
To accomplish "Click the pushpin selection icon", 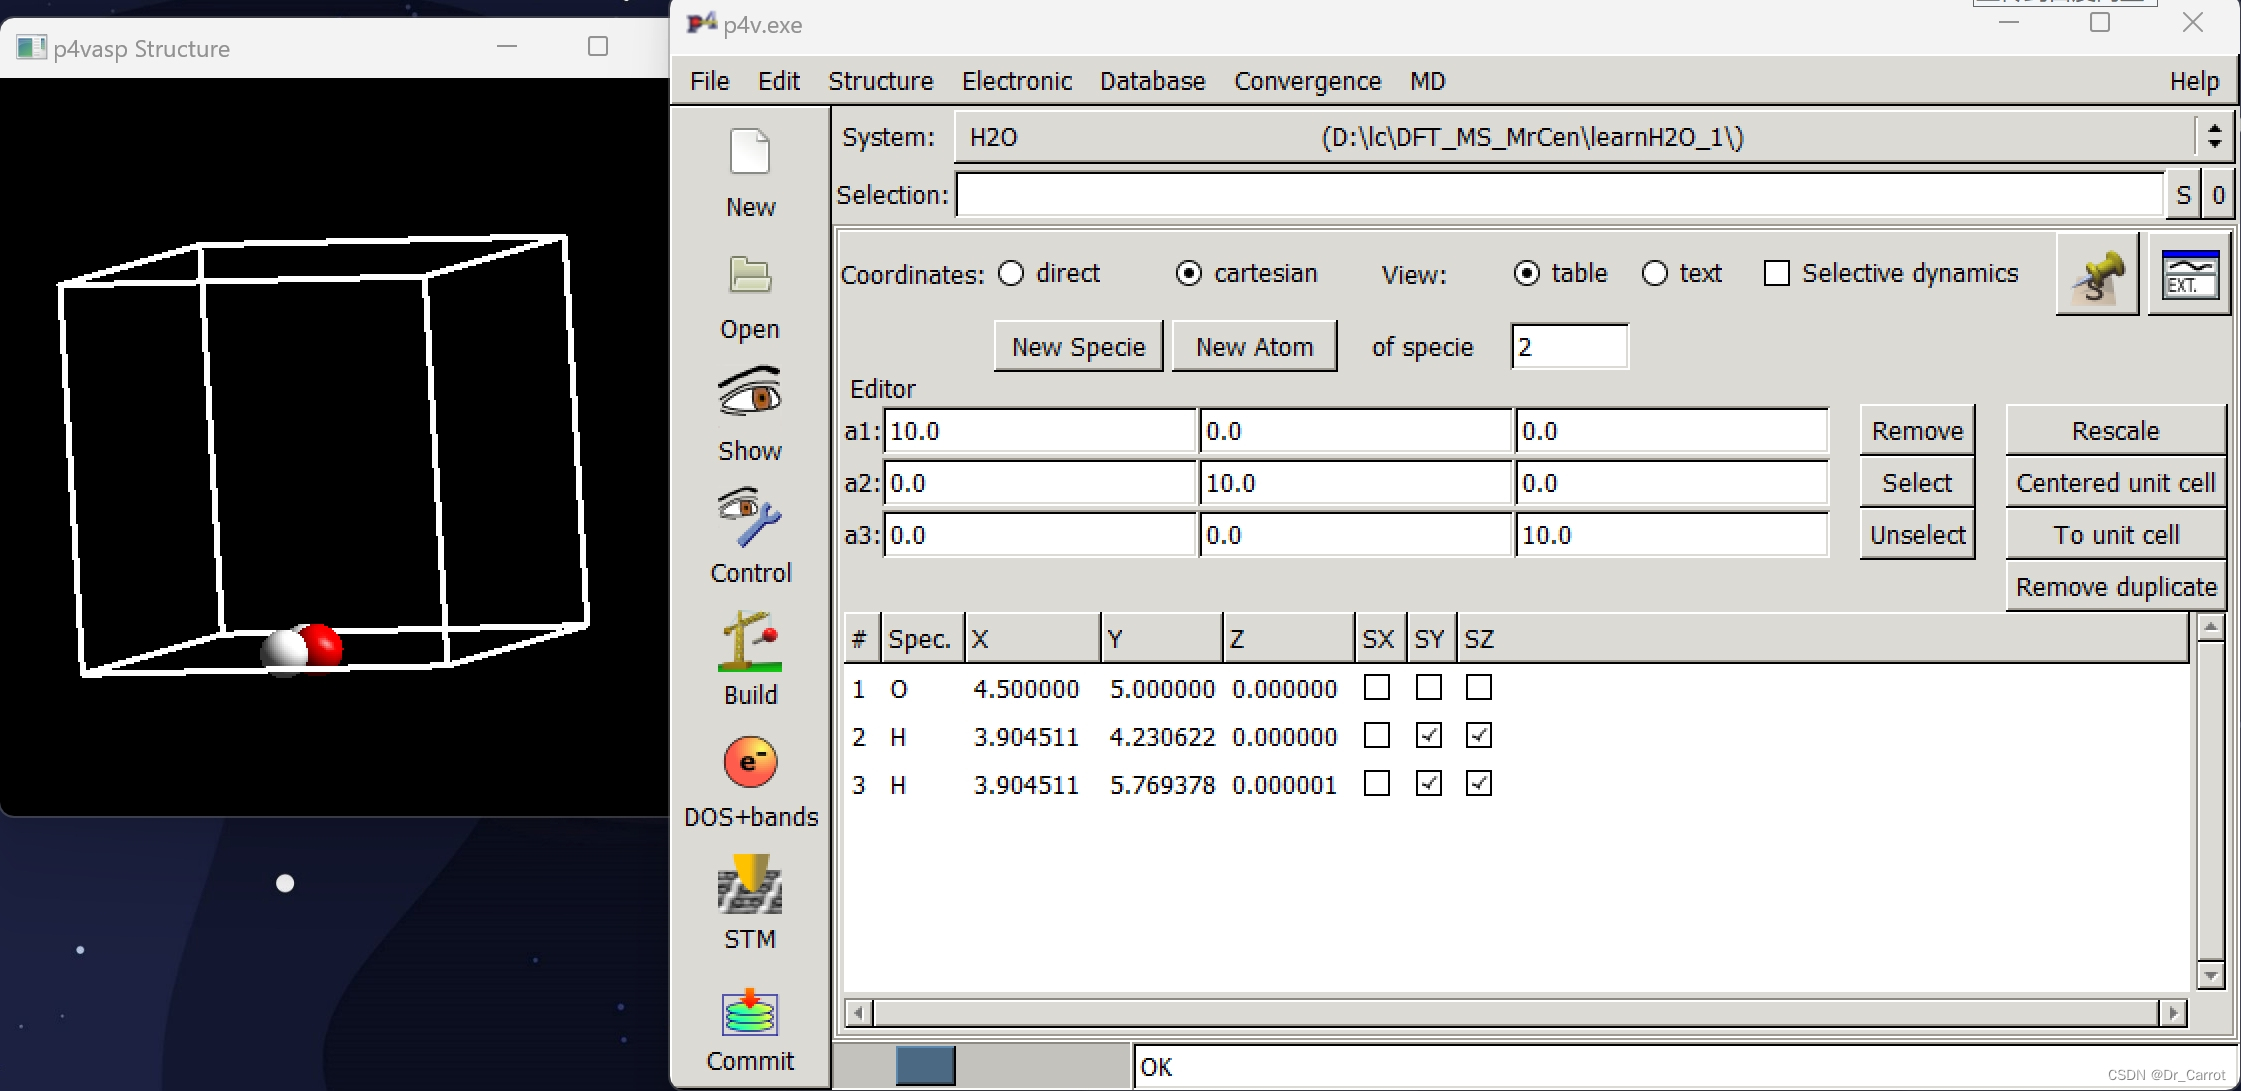I will tap(2097, 275).
